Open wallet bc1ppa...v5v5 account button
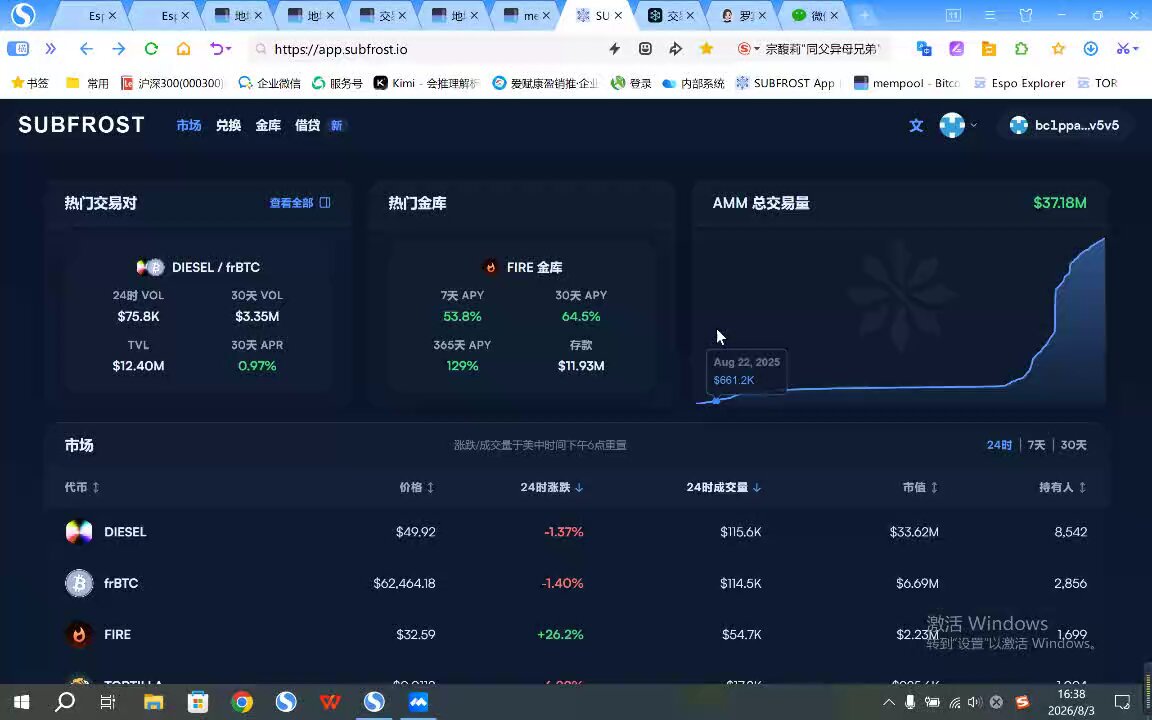This screenshot has height=720, width=1152. click(1065, 125)
